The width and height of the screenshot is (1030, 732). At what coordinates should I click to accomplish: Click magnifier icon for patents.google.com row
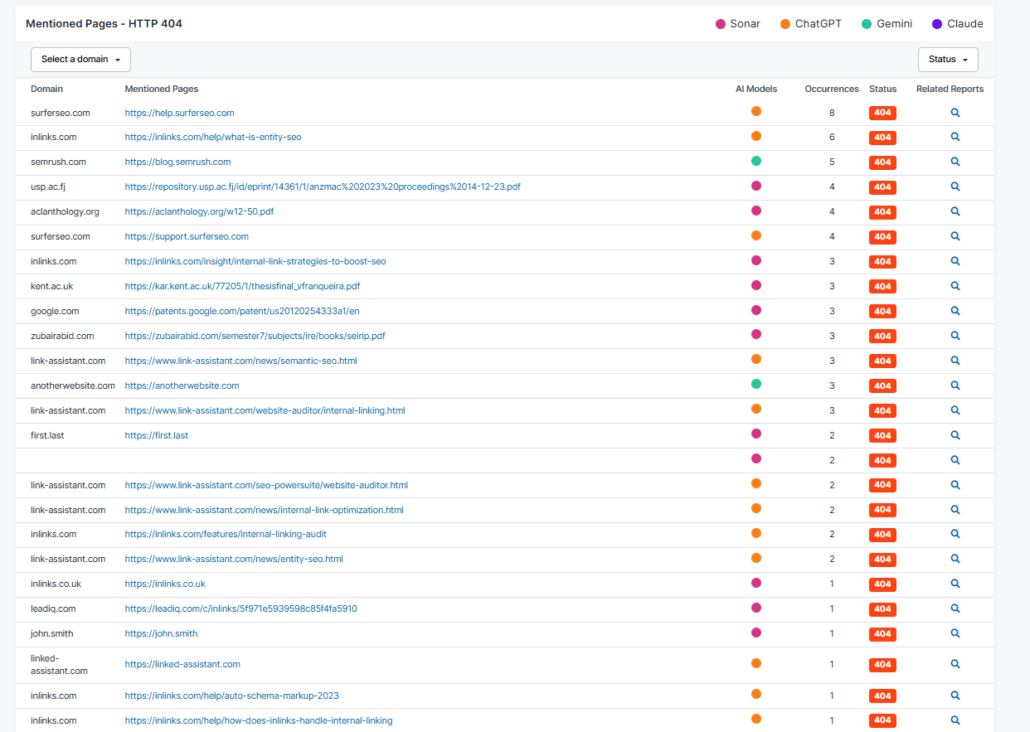[x=955, y=311]
